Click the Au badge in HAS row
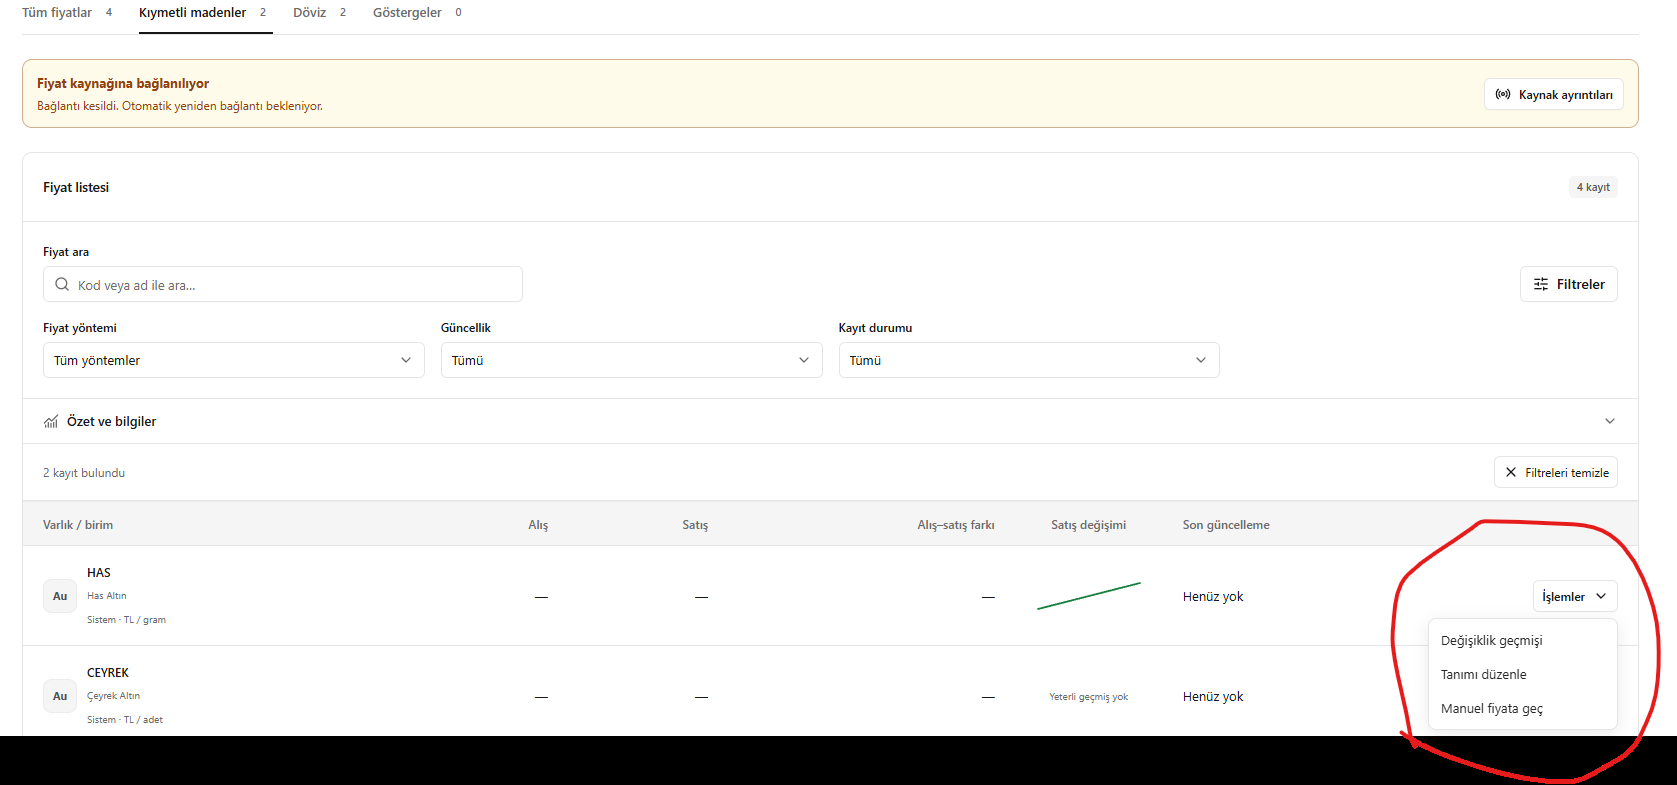 click(x=60, y=596)
